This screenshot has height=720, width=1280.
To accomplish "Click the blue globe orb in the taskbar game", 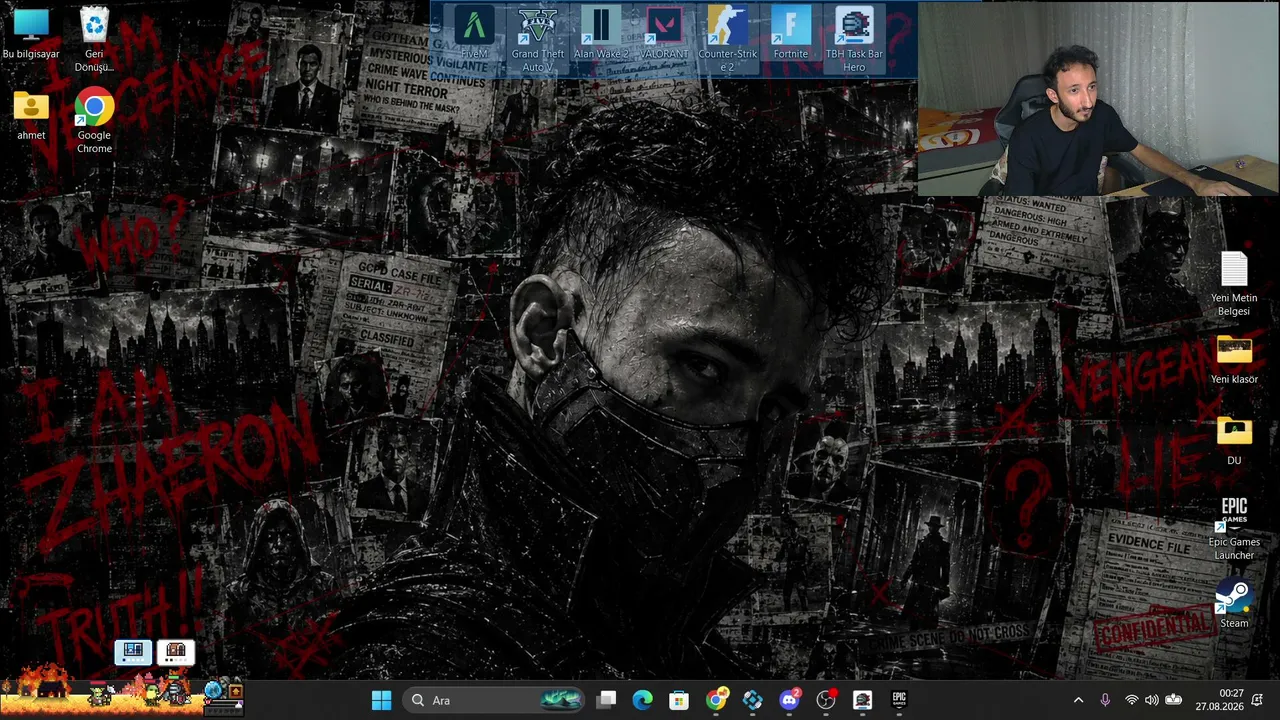I will click(x=213, y=691).
